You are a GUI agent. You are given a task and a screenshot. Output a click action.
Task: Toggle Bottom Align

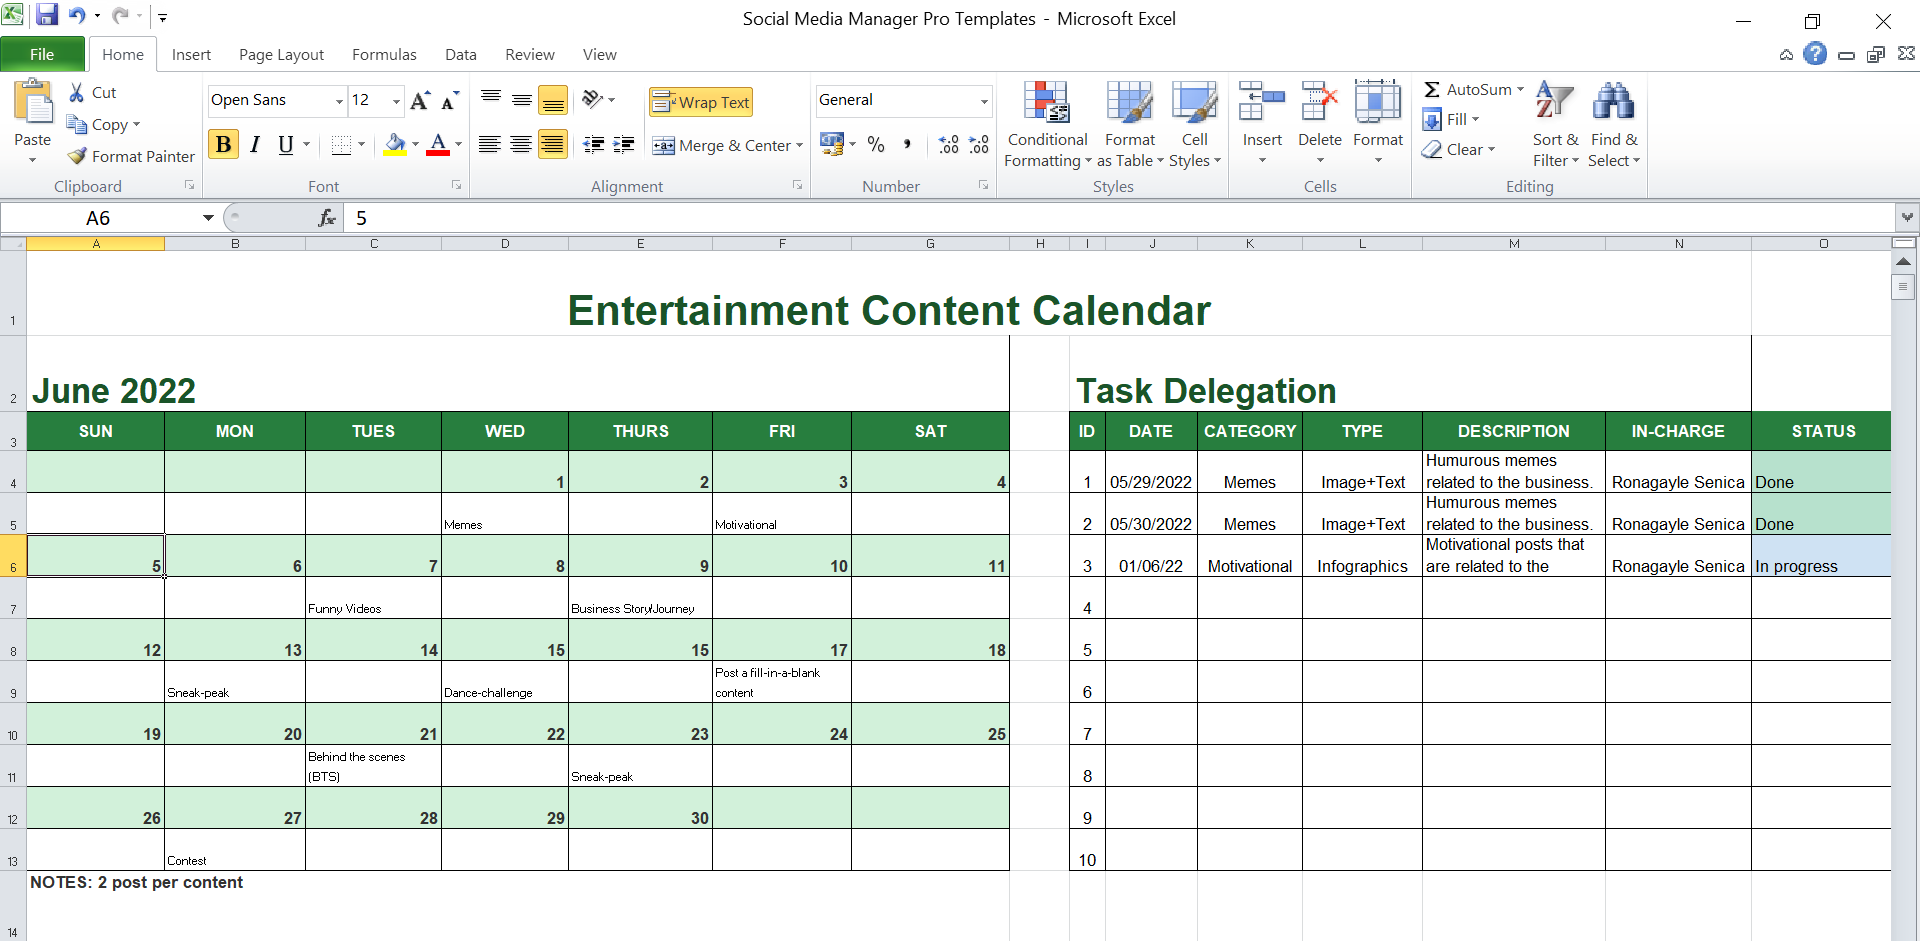click(x=552, y=100)
